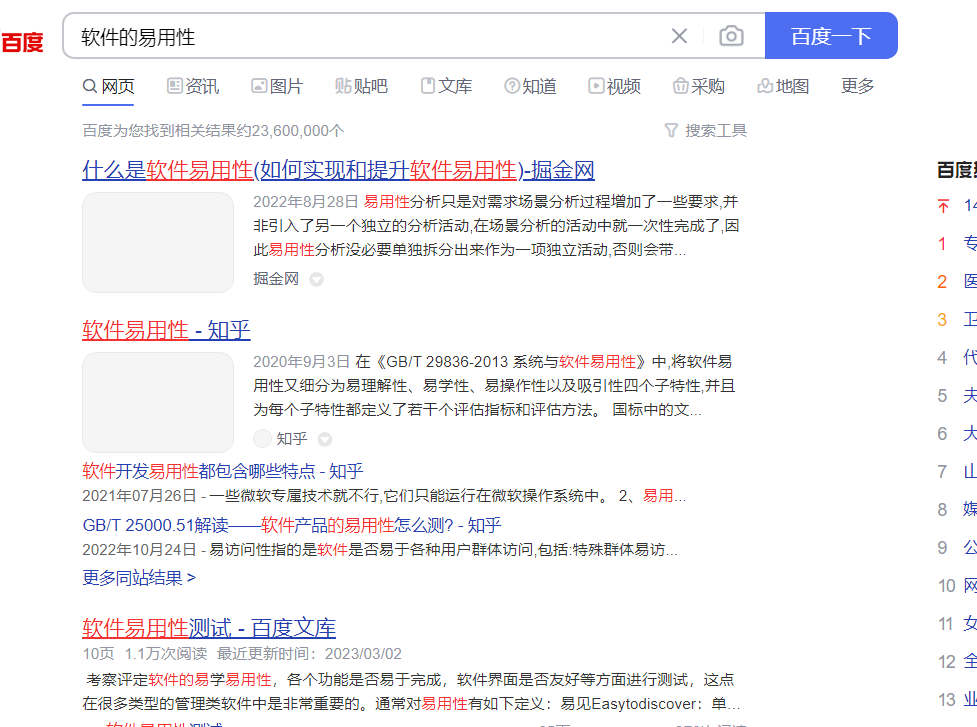977x727 pixels.
Task: Click the result count text 23,600,000个
Action: tap(298, 131)
